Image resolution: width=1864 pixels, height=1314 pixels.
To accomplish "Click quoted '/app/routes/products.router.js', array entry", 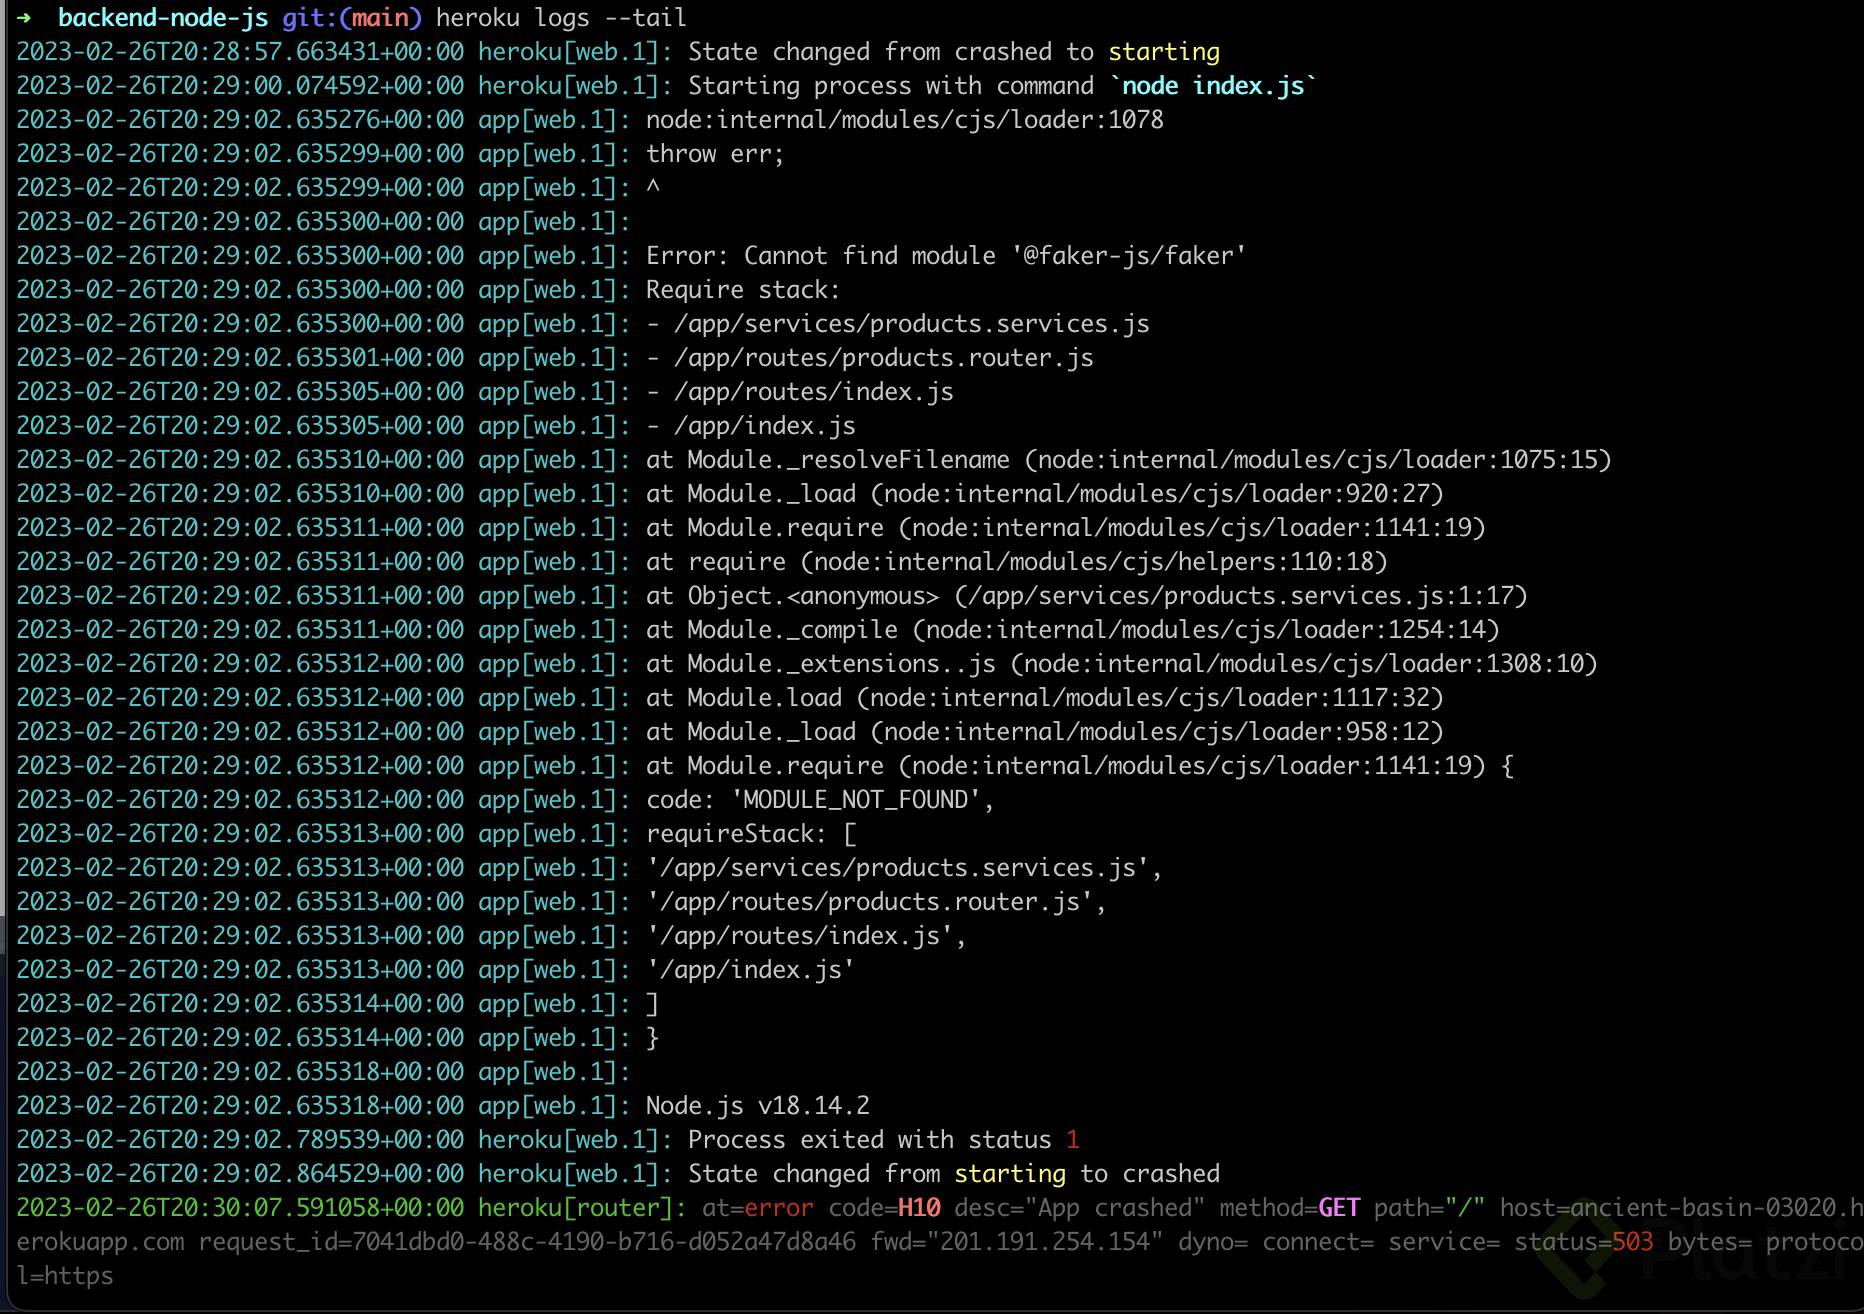I will tap(877, 902).
